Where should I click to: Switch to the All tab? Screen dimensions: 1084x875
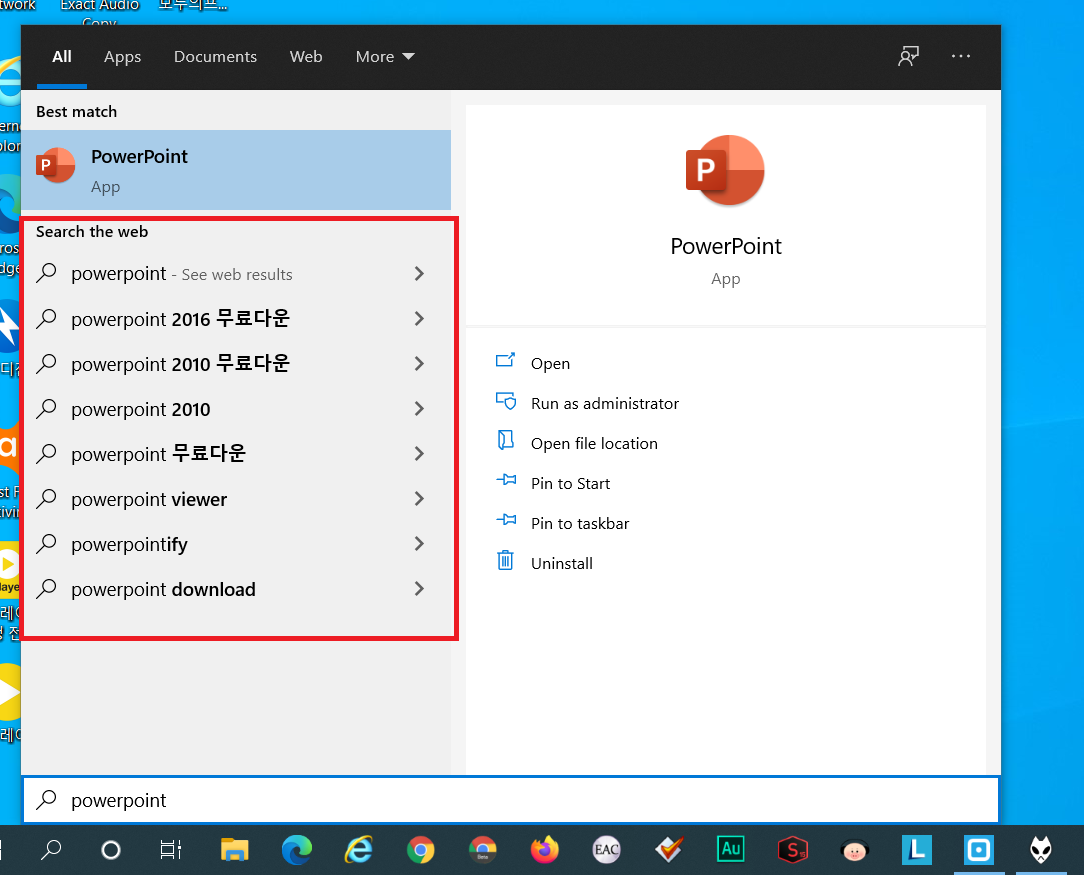point(62,57)
